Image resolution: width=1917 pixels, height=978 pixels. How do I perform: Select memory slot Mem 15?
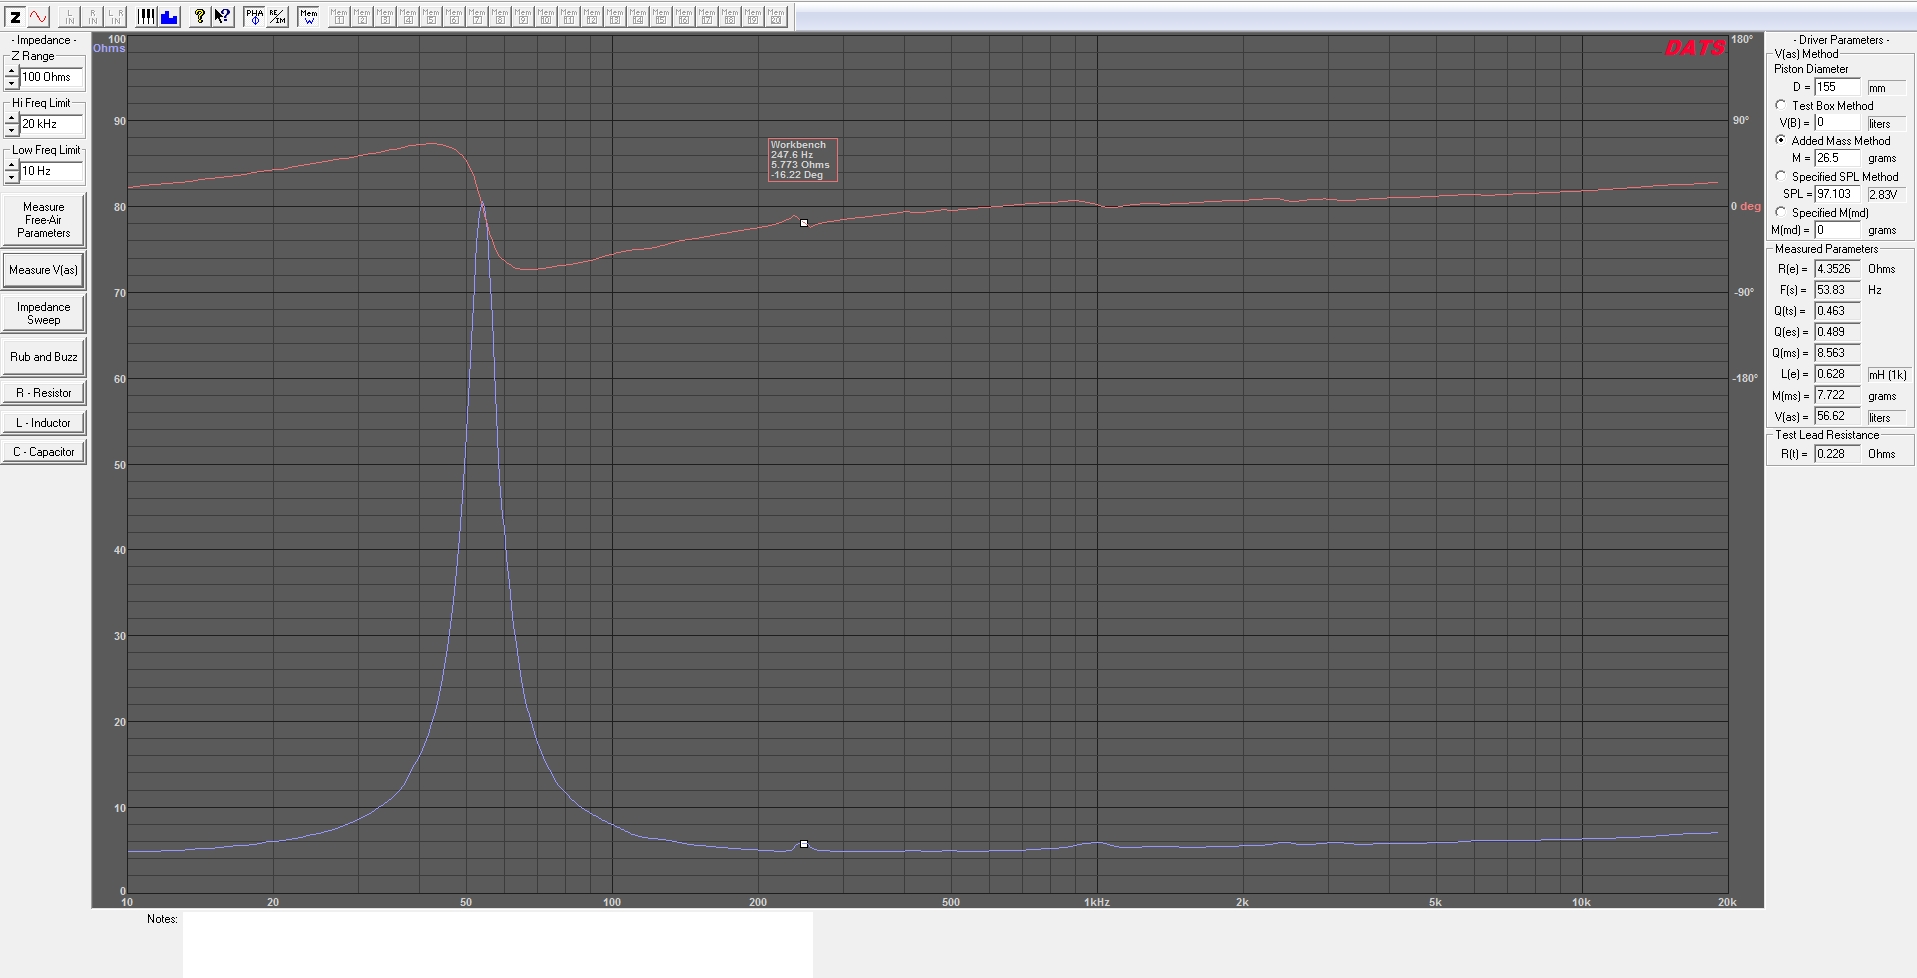point(661,16)
